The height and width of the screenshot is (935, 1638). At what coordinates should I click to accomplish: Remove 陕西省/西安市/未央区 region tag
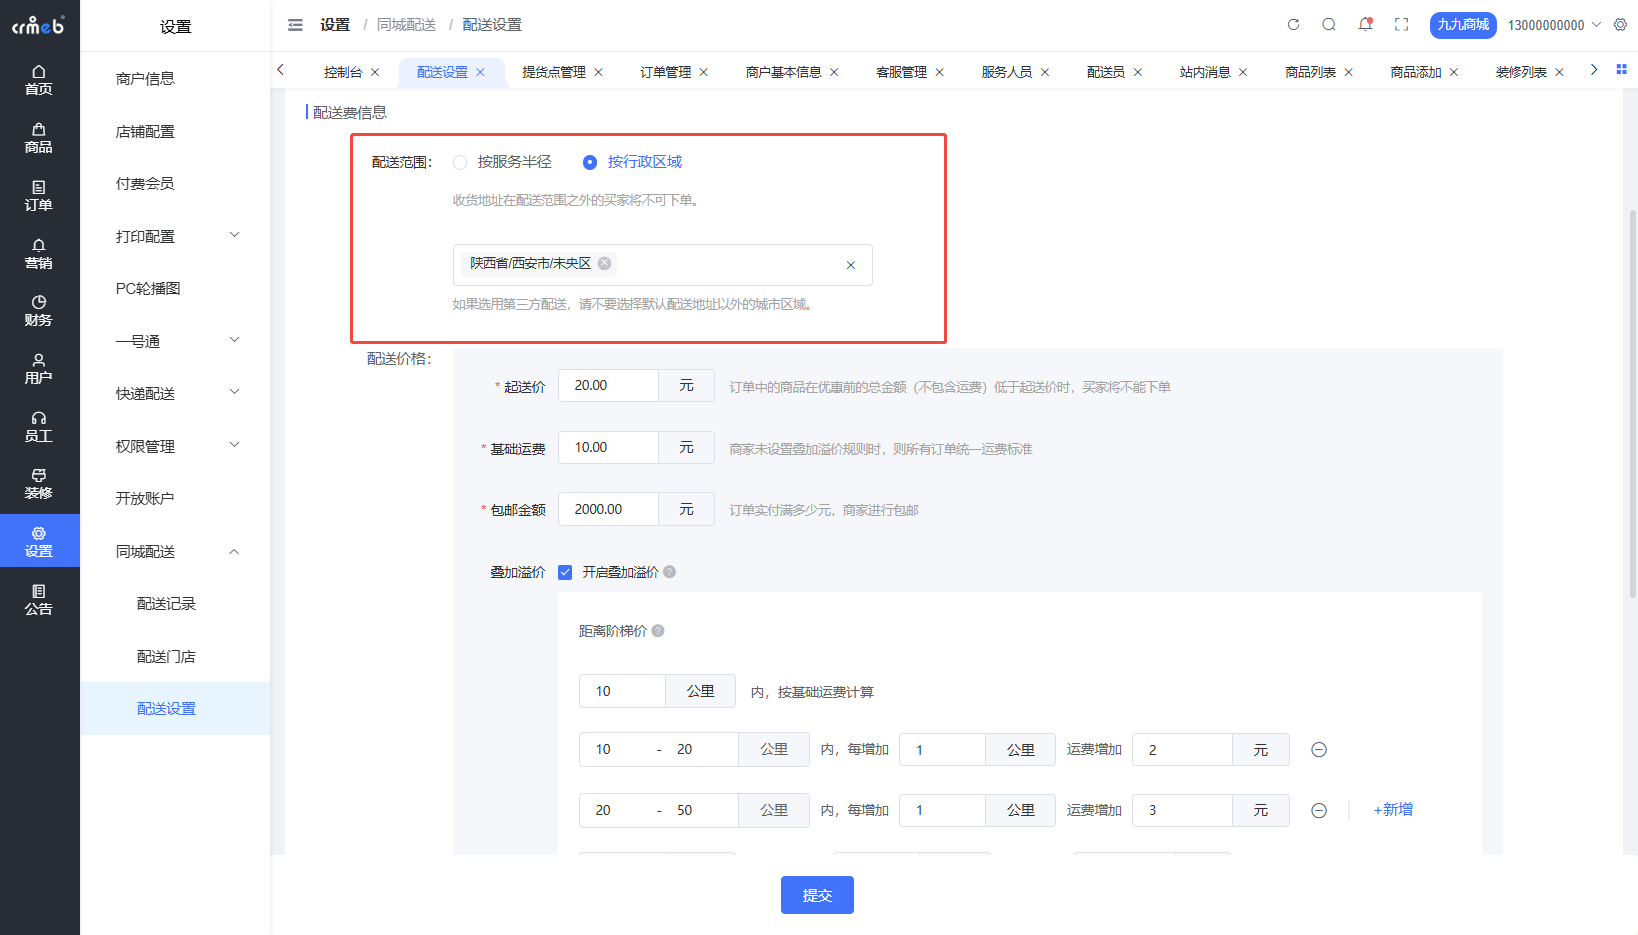[x=604, y=264]
